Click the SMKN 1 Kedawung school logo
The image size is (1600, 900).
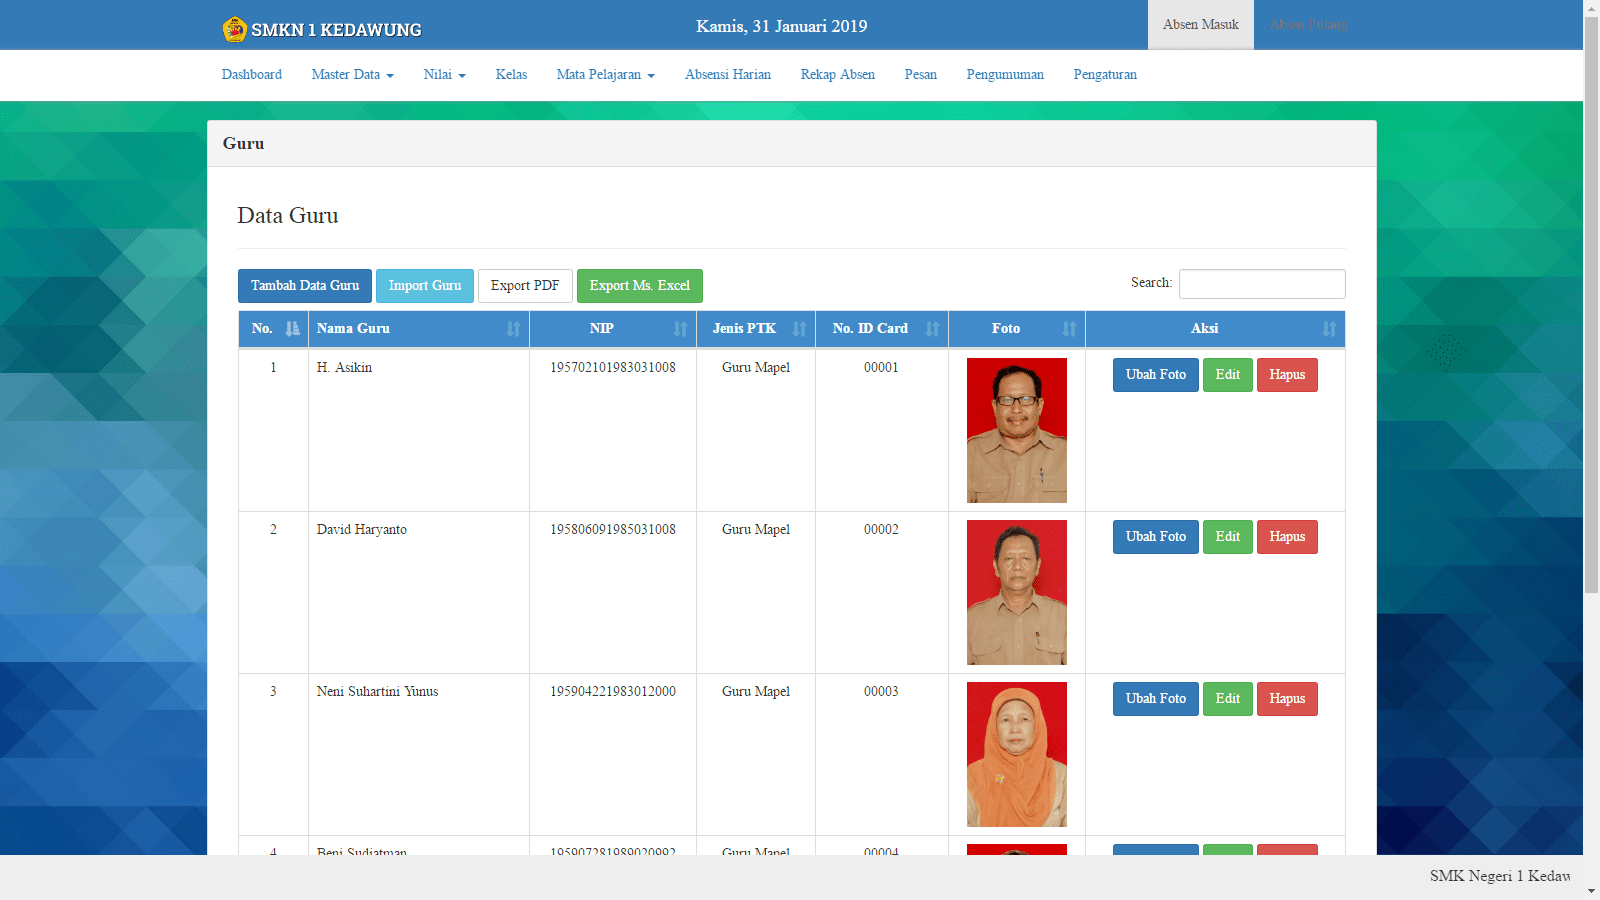tap(235, 29)
